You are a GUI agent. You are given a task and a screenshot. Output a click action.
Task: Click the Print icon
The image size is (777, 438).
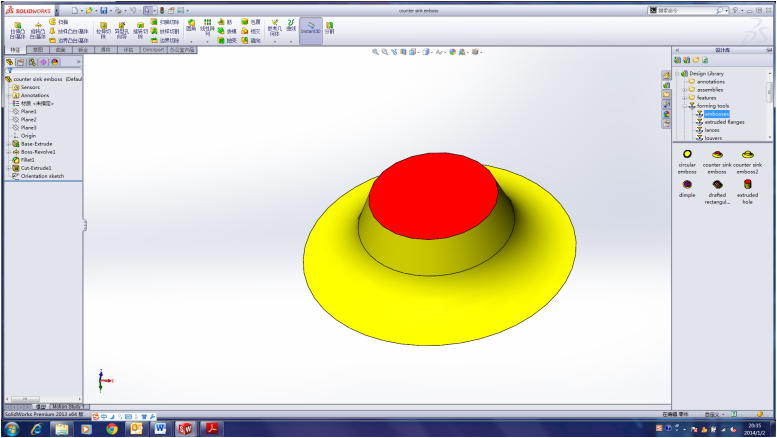click(x=118, y=10)
